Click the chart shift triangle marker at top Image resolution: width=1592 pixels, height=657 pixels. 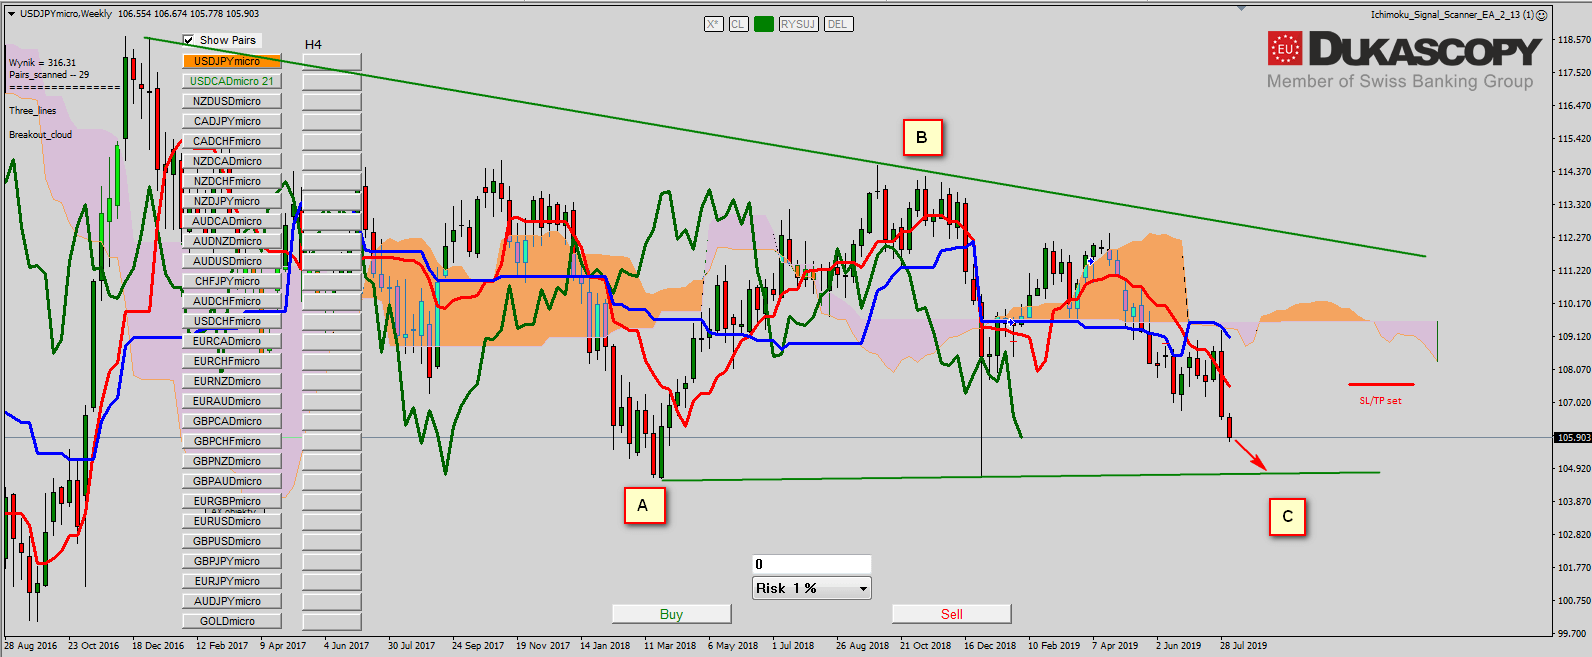[x=1241, y=9]
